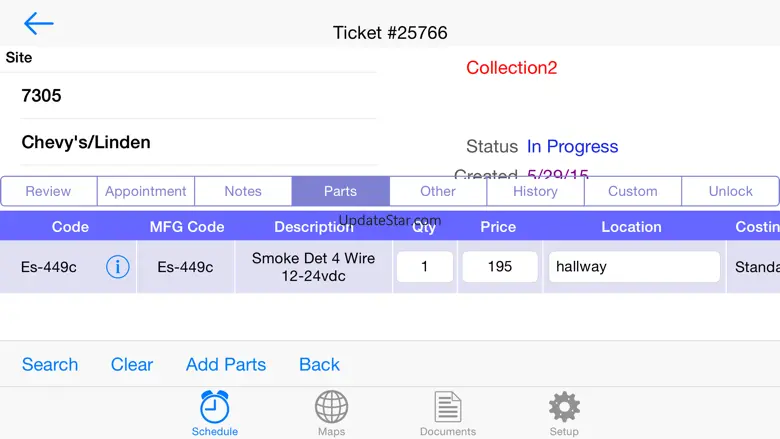Select the Parts tab
The height and width of the screenshot is (439, 780).
pyautogui.click(x=340, y=191)
